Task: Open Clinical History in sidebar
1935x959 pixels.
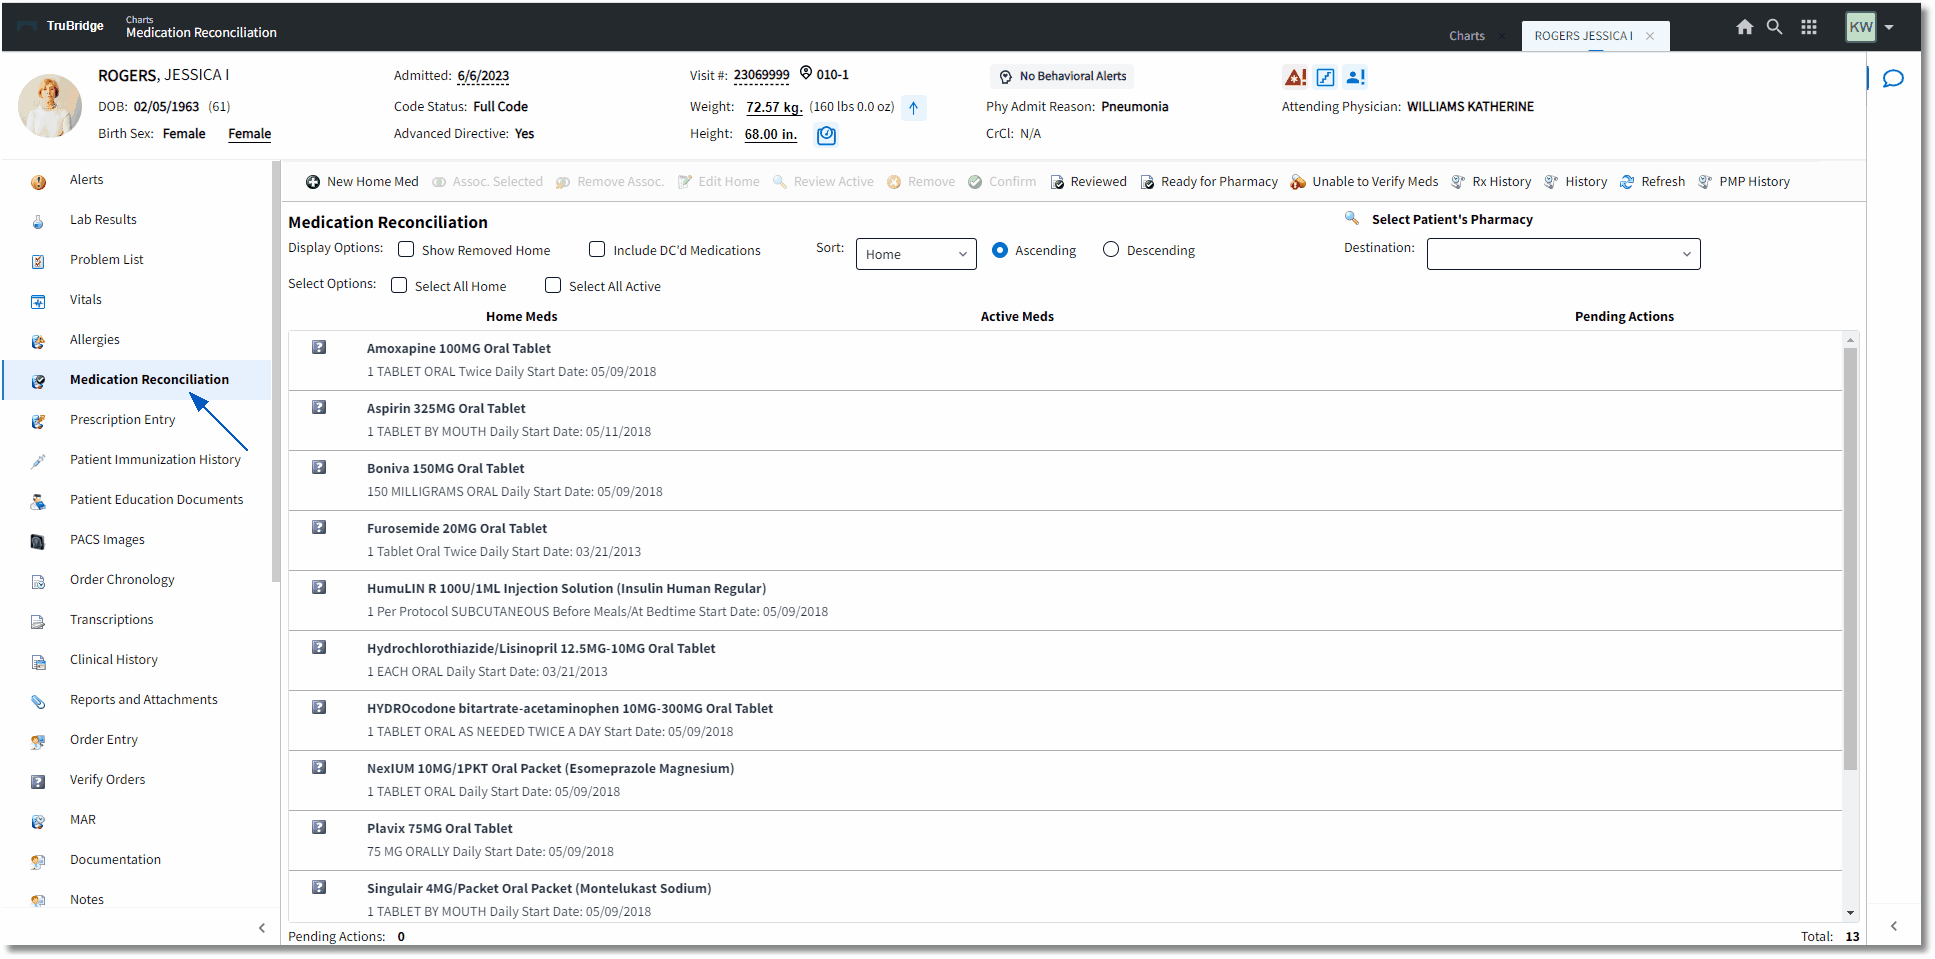Action: click(114, 660)
